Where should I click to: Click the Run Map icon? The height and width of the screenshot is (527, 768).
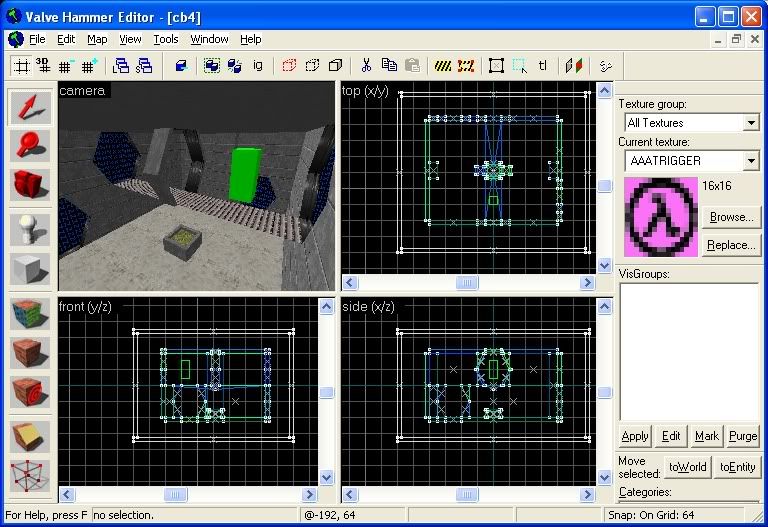click(605, 66)
